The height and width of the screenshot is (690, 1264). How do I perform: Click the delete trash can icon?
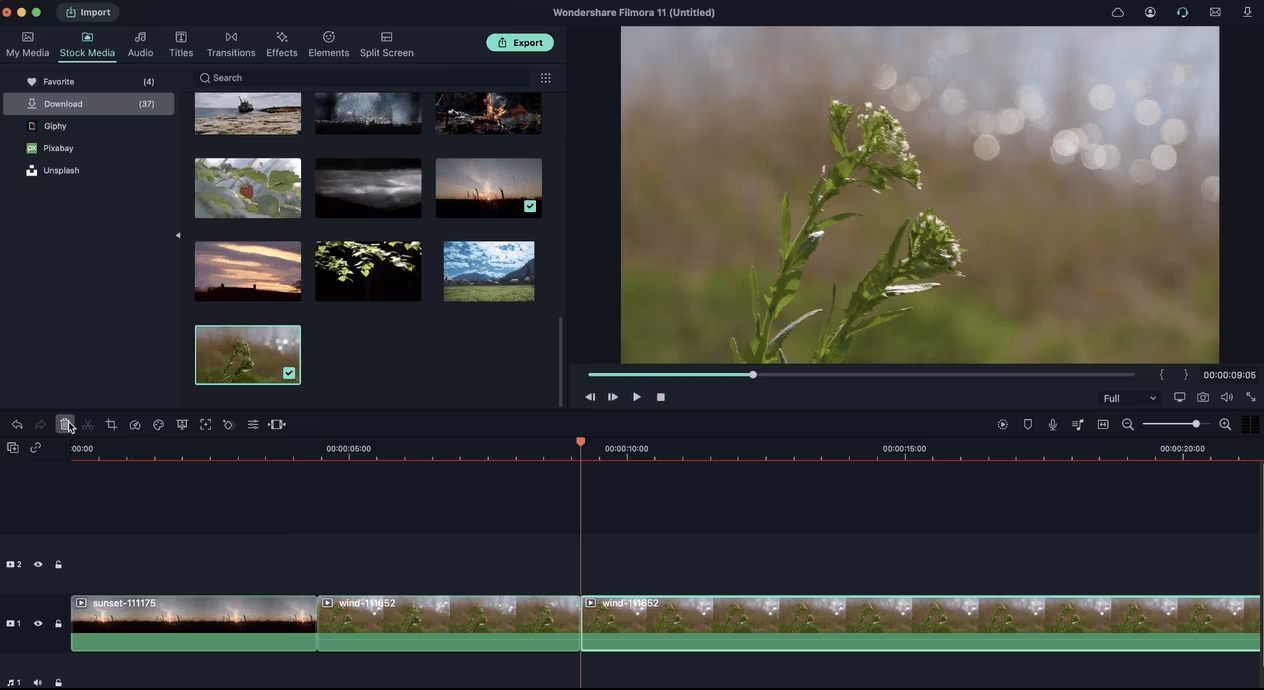pos(65,425)
